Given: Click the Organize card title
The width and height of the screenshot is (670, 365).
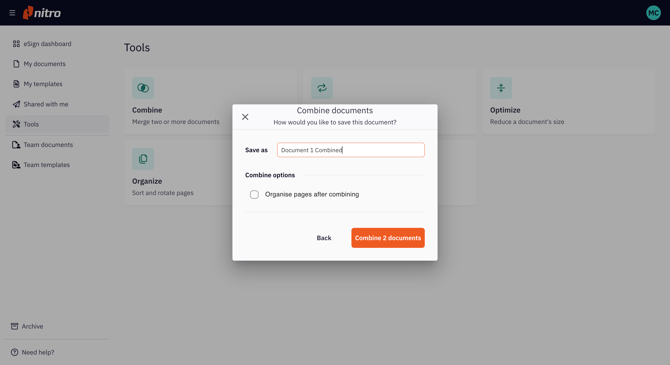Looking at the screenshot, I should click(x=147, y=181).
